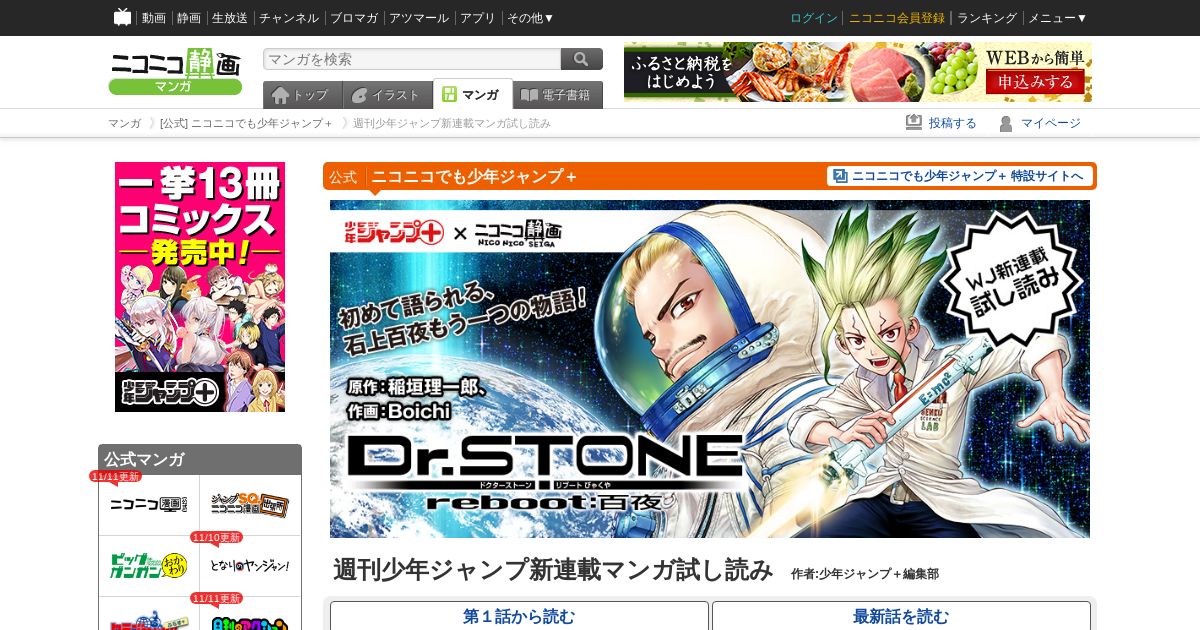Viewport: 1200px width, 630px height.
Task: Click the マイページ user icon
Action: pos(1006,123)
